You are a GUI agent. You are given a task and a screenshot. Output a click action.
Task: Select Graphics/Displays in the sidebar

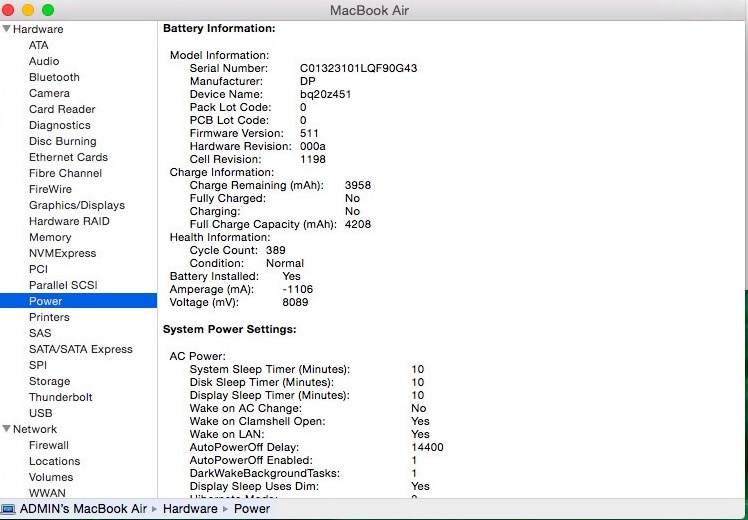(x=77, y=205)
